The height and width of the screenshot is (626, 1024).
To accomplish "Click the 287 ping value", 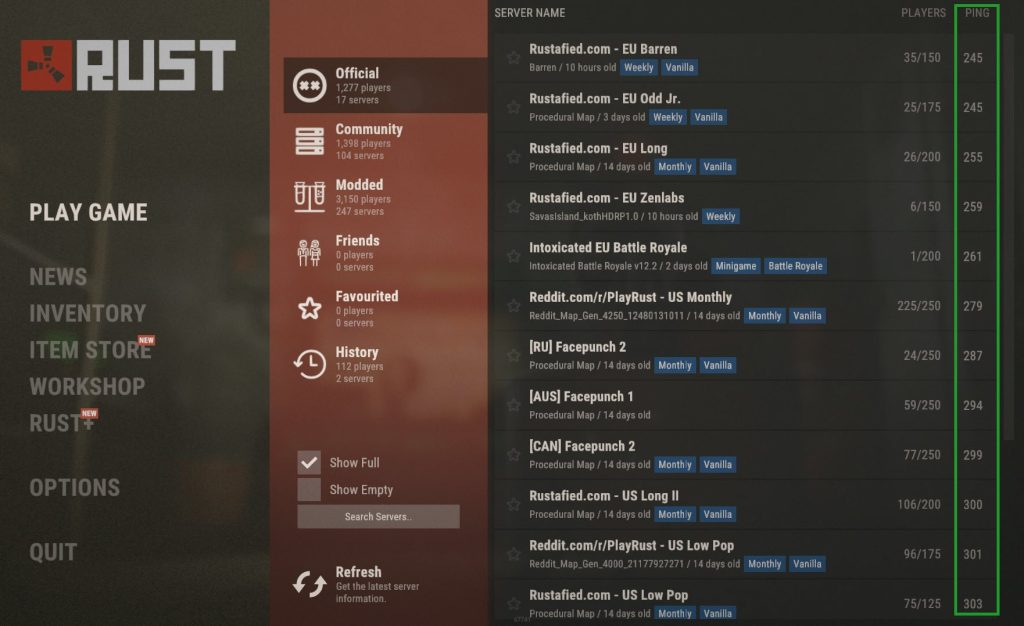I will point(972,355).
